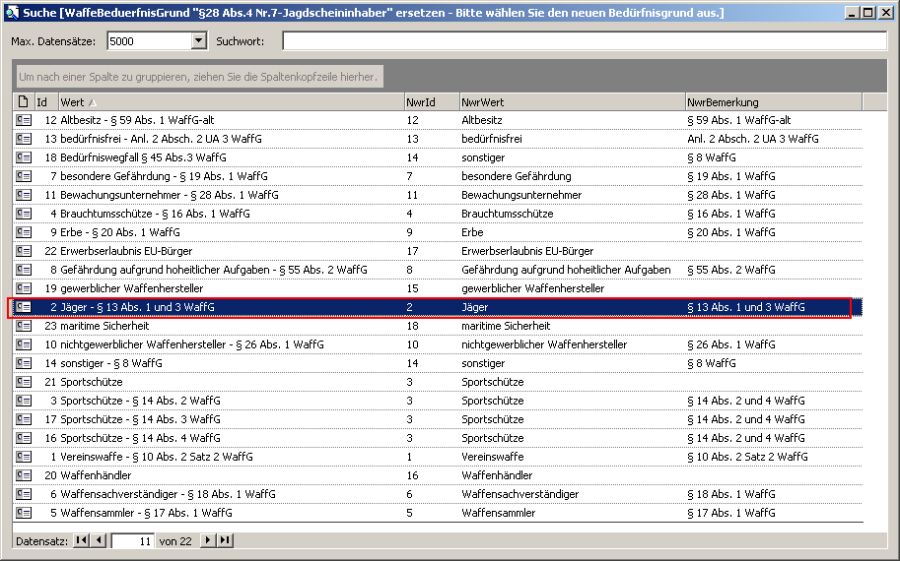The width and height of the screenshot is (900, 561).
Task: Jump to the first record
Action: tap(82, 541)
